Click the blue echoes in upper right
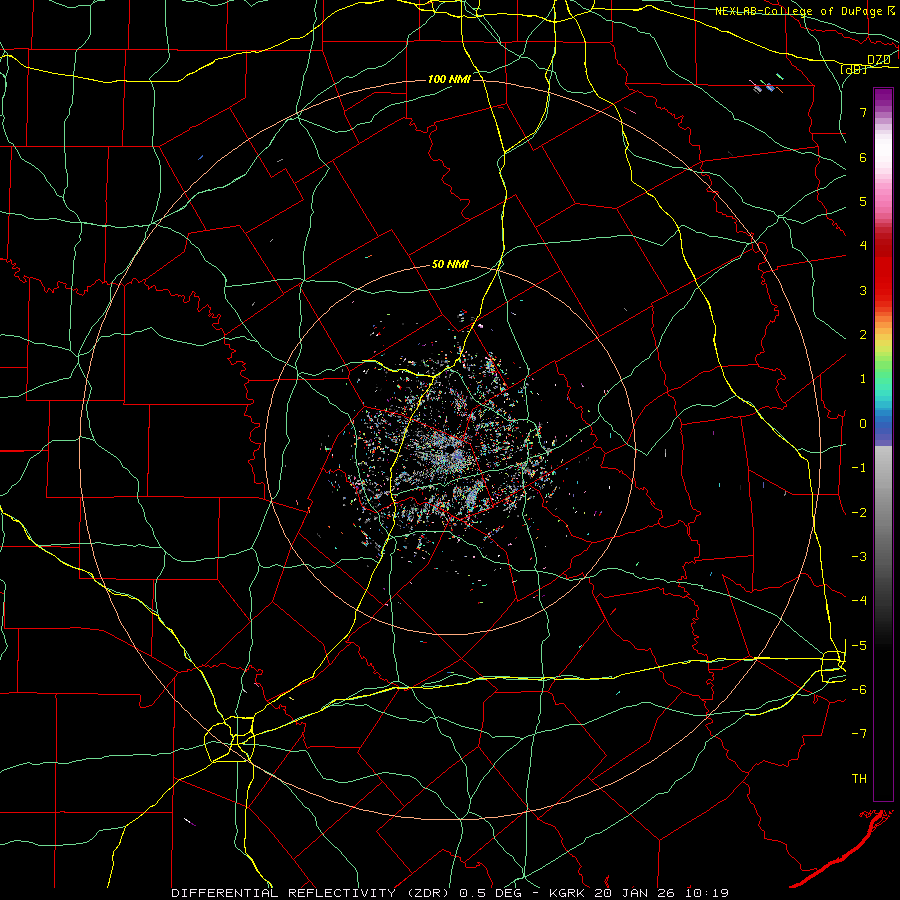The height and width of the screenshot is (900, 900). tap(766, 85)
